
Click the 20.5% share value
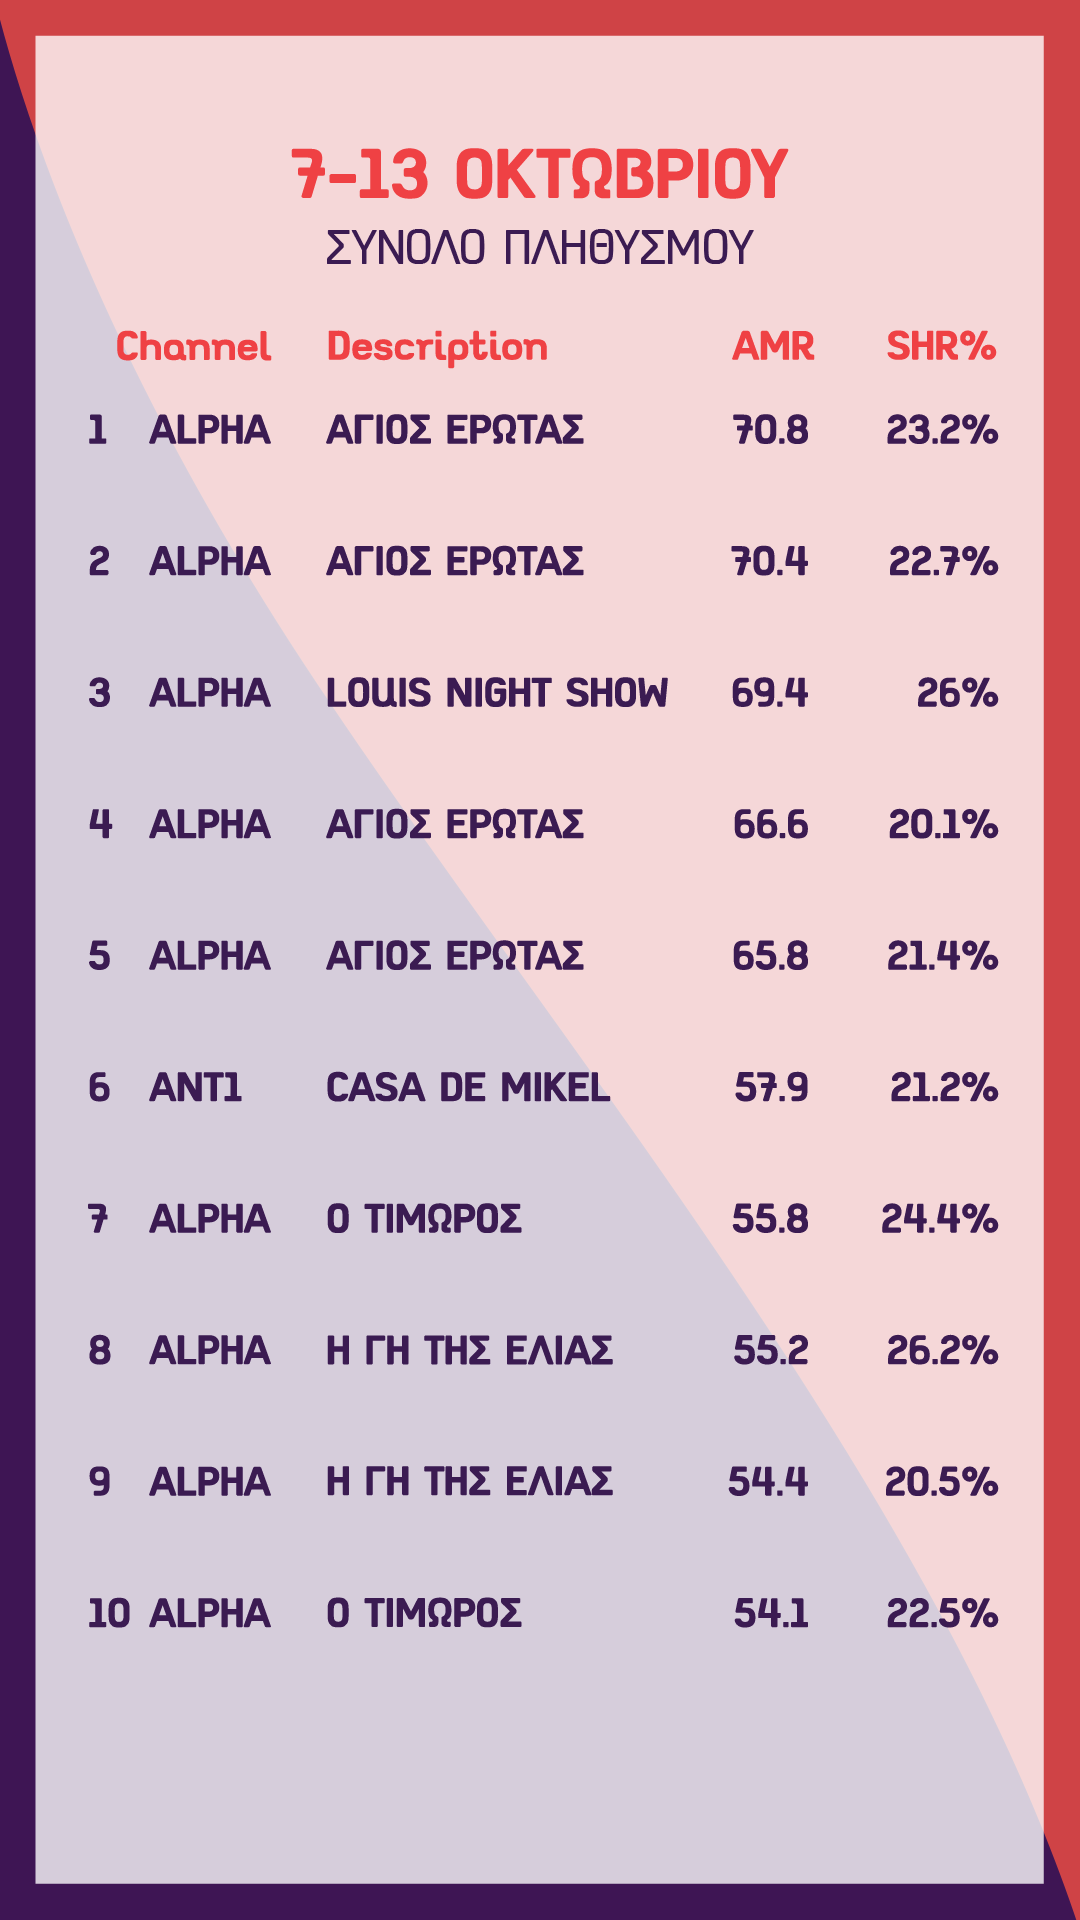tap(941, 1482)
